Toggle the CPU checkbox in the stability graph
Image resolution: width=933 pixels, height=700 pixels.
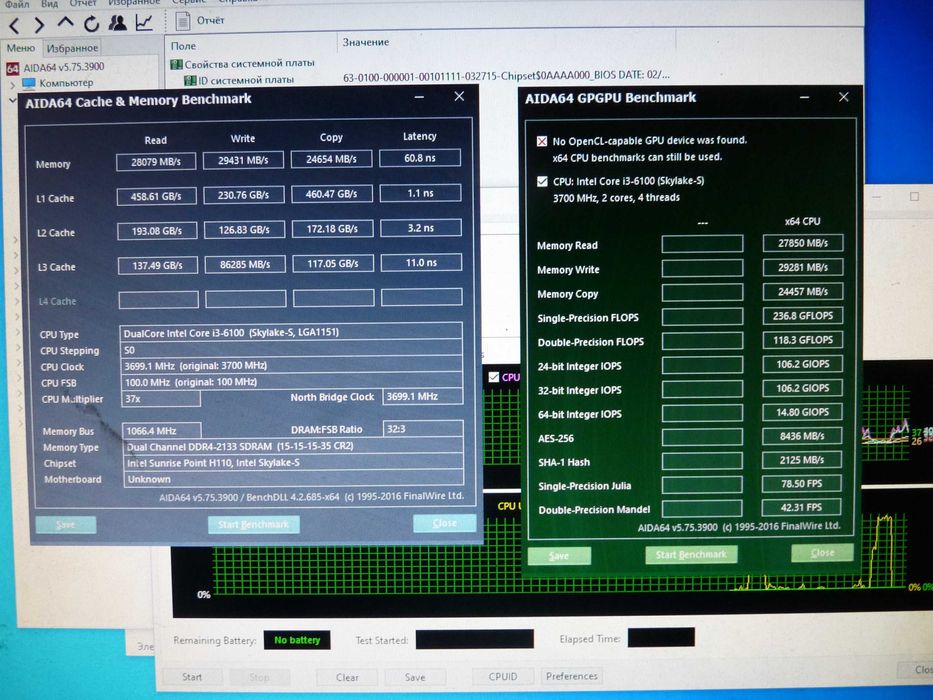[x=493, y=377]
